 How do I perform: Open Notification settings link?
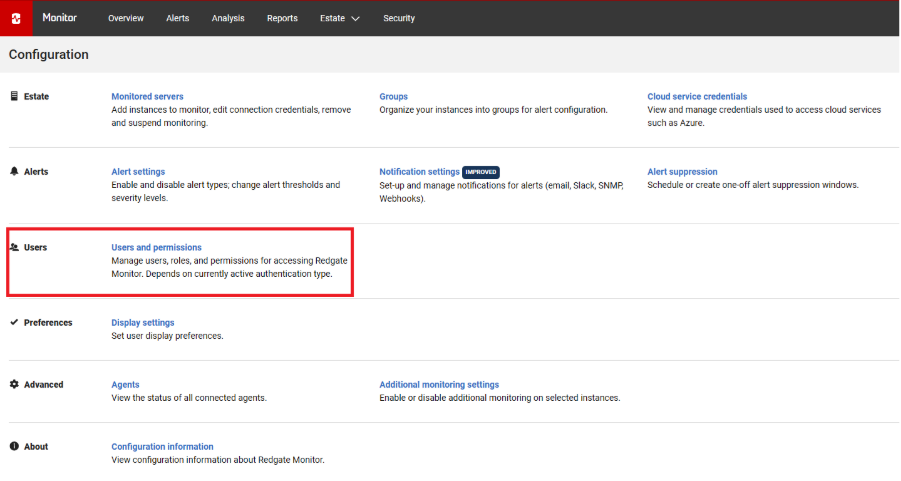419,172
